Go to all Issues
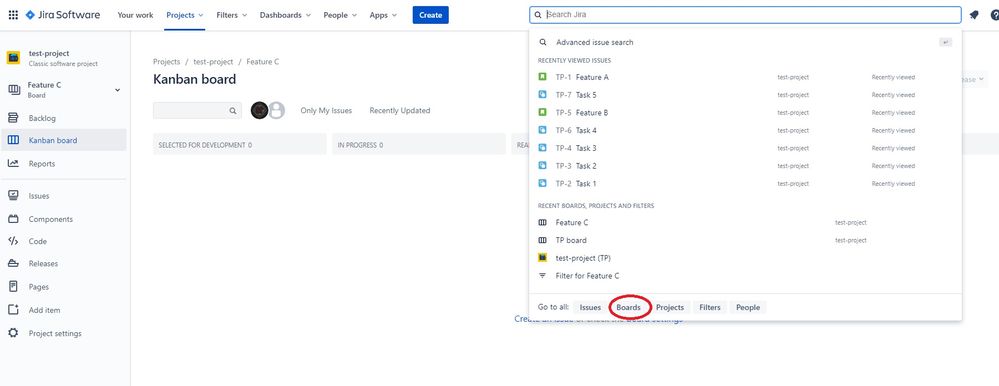Screen dimensions: 999x386 [590, 307]
